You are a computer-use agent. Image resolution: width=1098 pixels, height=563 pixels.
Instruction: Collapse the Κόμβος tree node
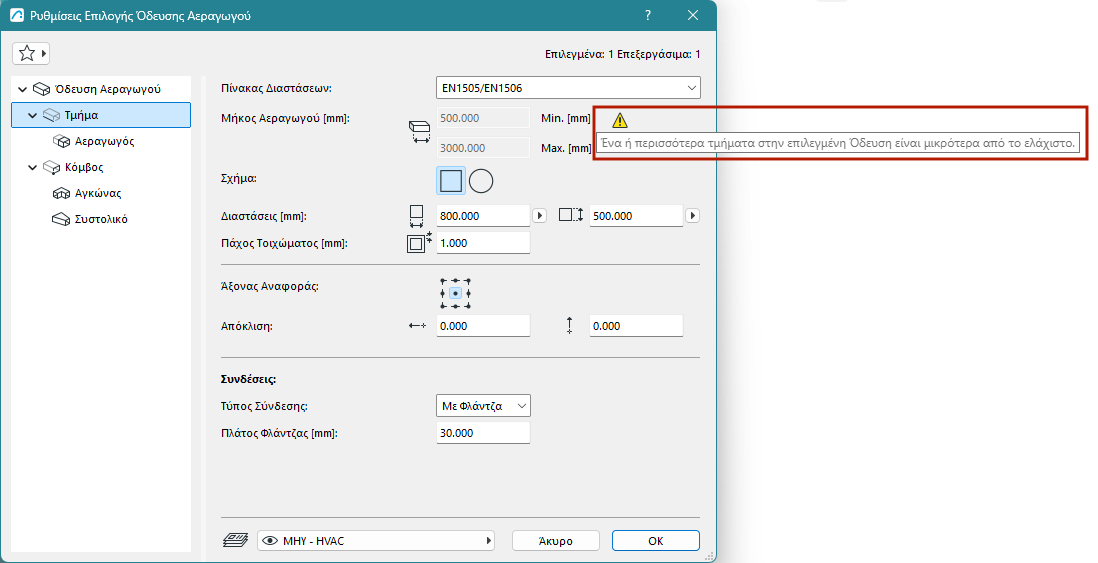(x=32, y=167)
